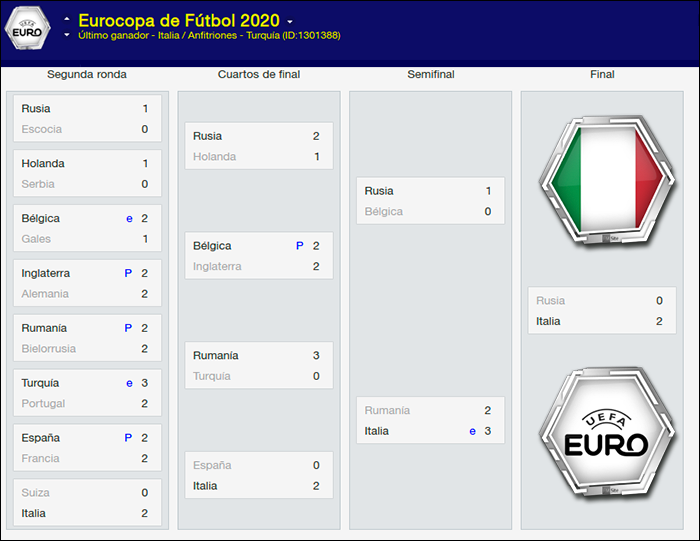Click the up arrow beside the competition title
Screen dimensions: 700x541
tap(67, 19)
